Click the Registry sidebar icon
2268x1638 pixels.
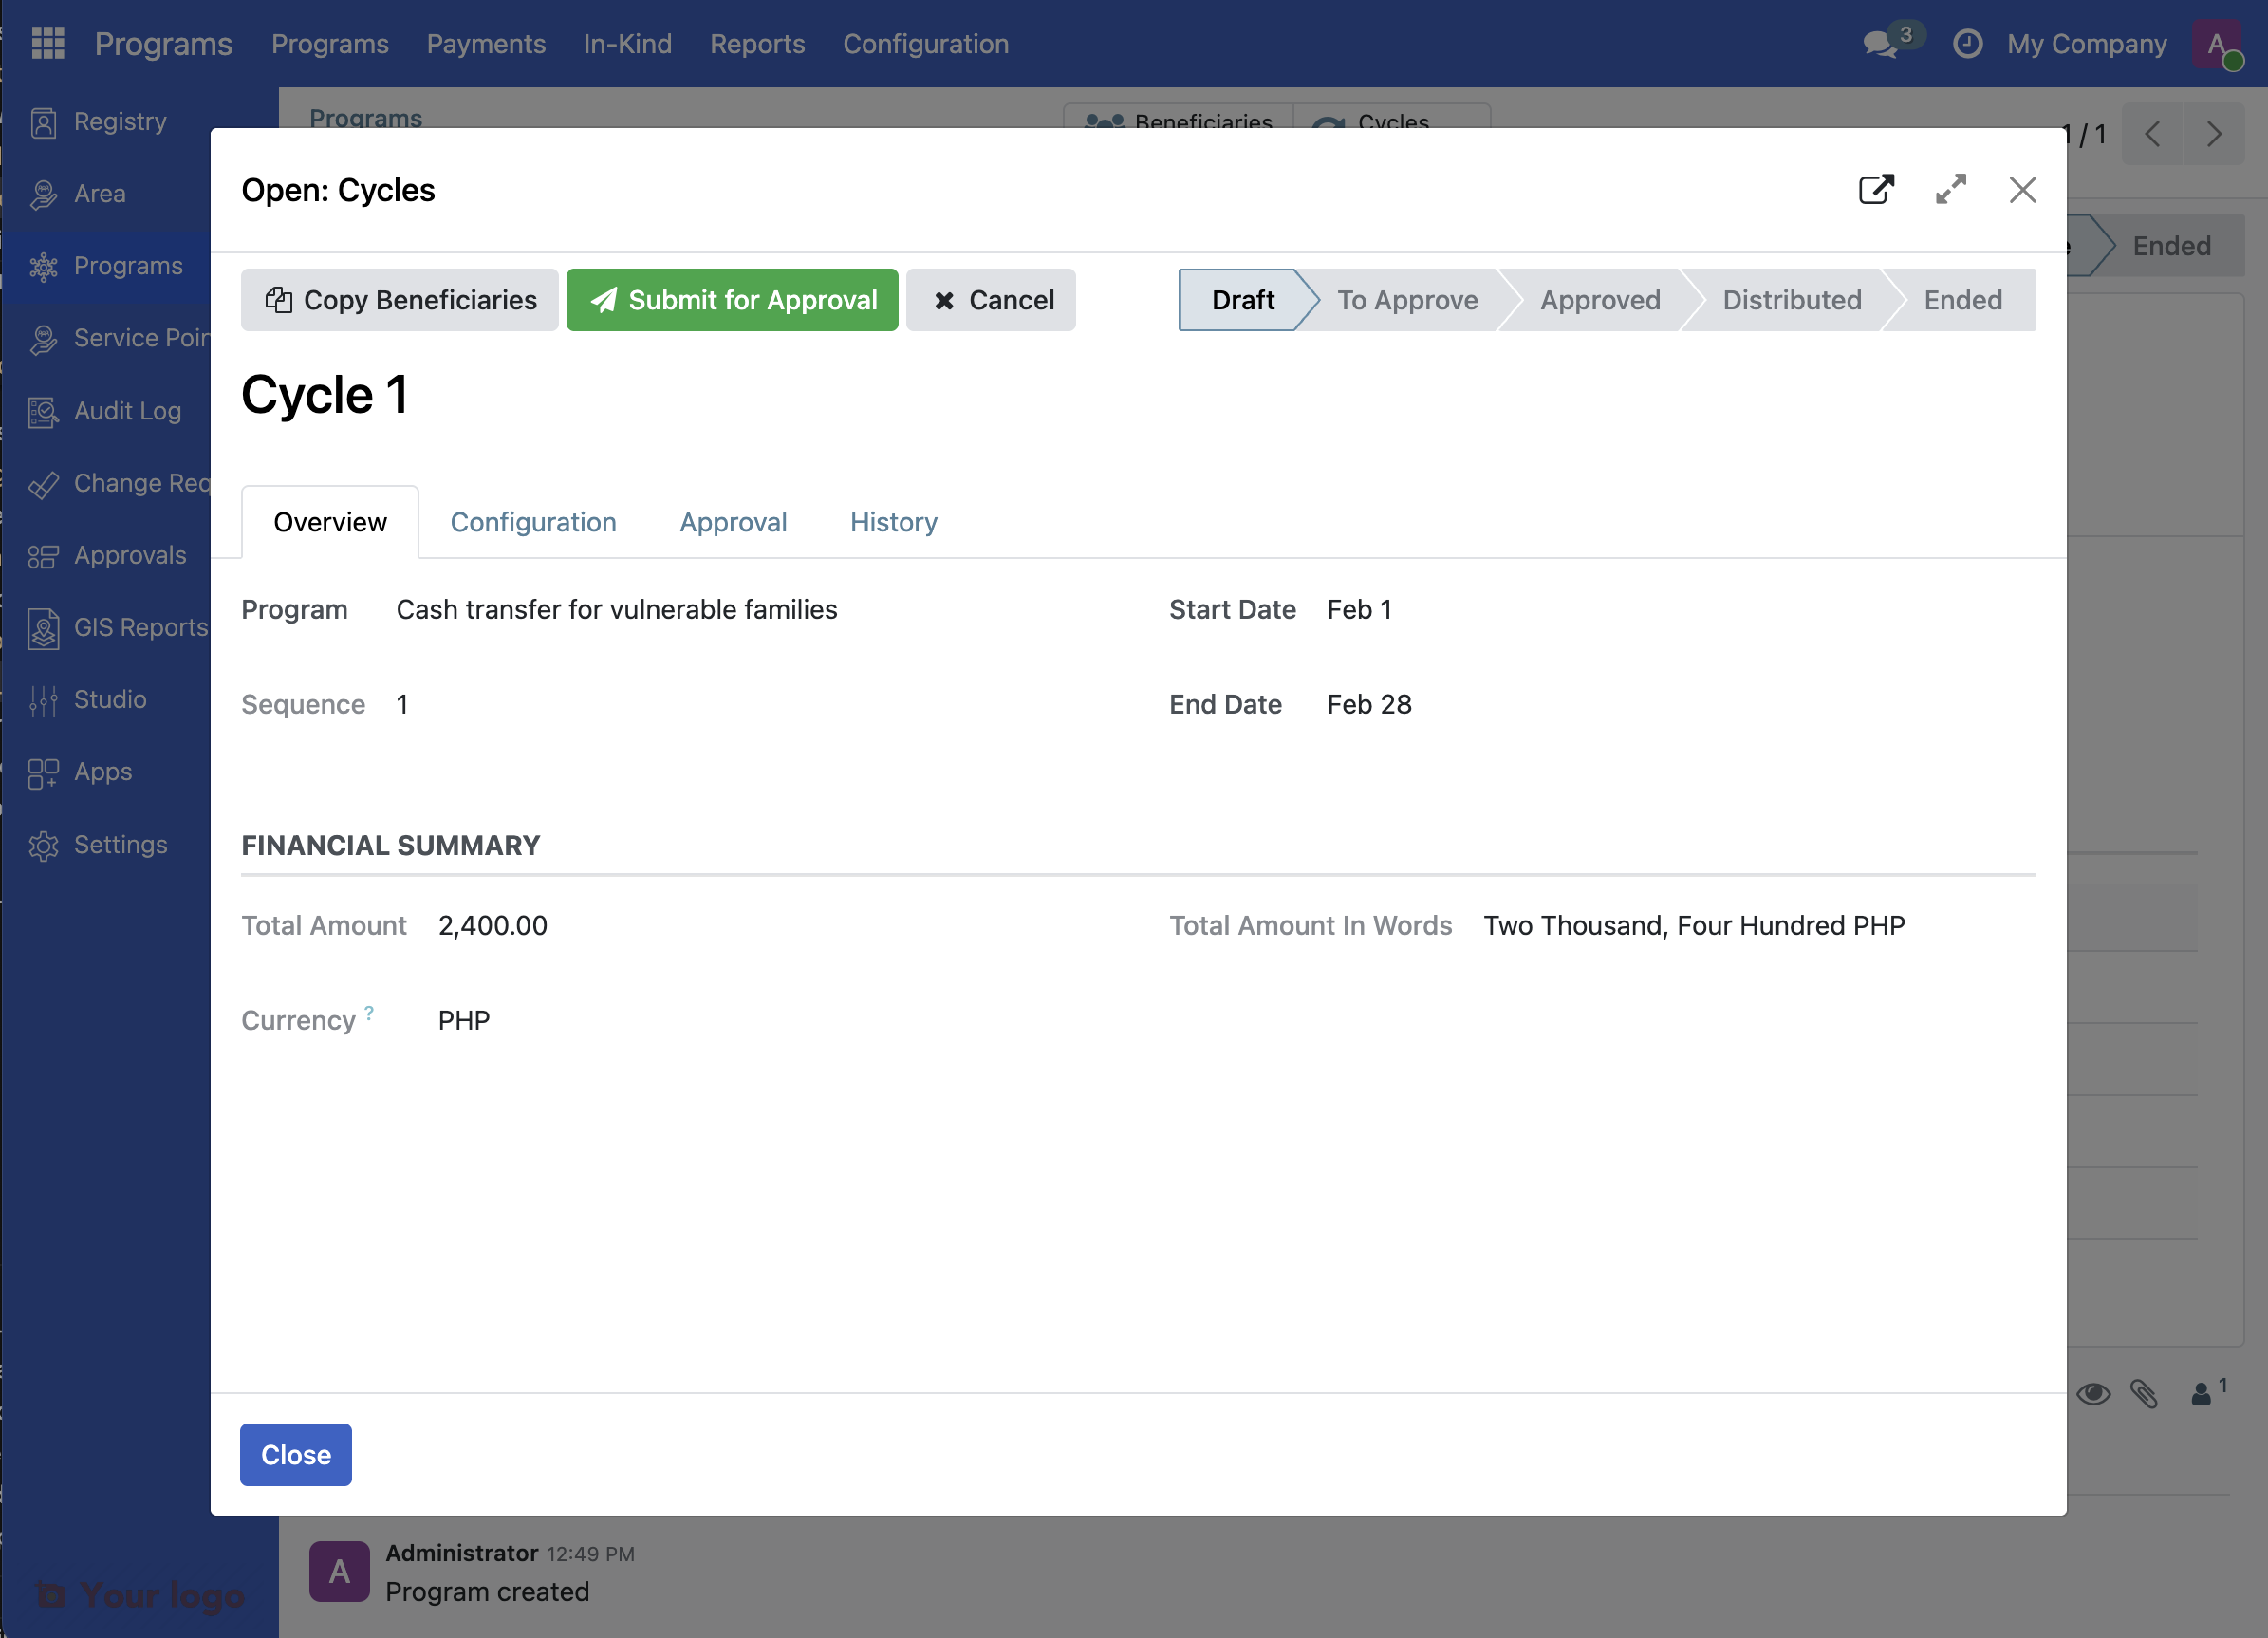pyautogui.click(x=43, y=122)
